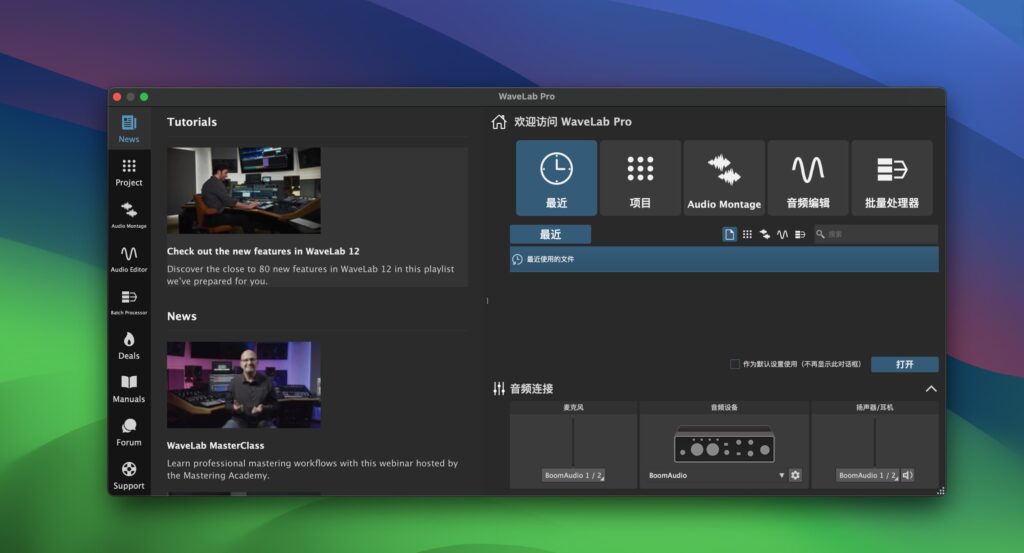
Task: Click the 音频设备 column header
Action: point(724,407)
